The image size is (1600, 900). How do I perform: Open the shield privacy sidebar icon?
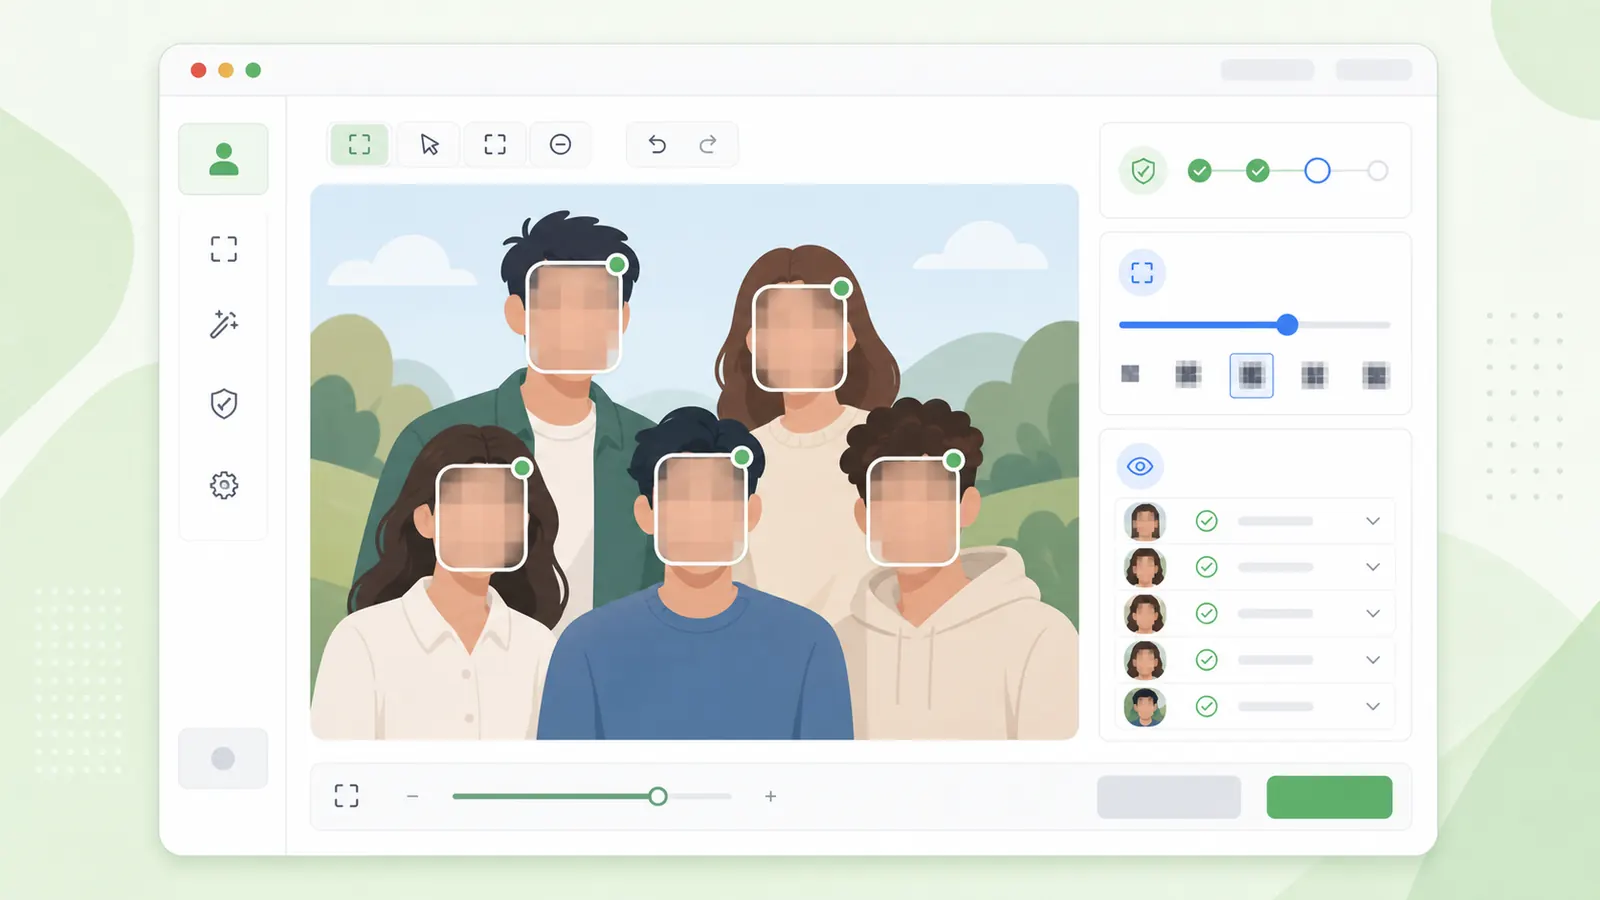[224, 404]
